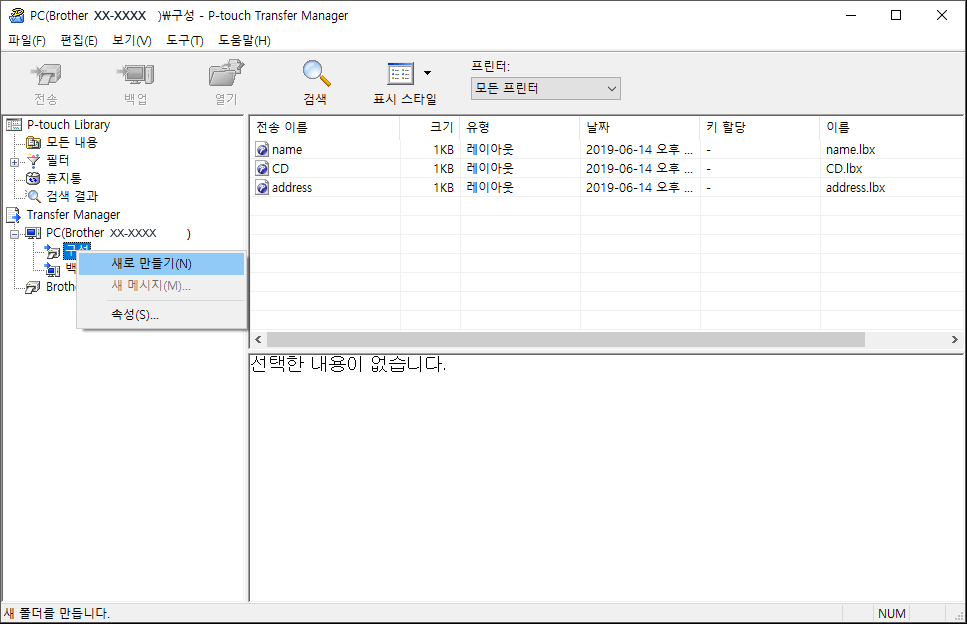Click the Search (검색) magnifier icon
The image size is (967, 624).
(316, 73)
